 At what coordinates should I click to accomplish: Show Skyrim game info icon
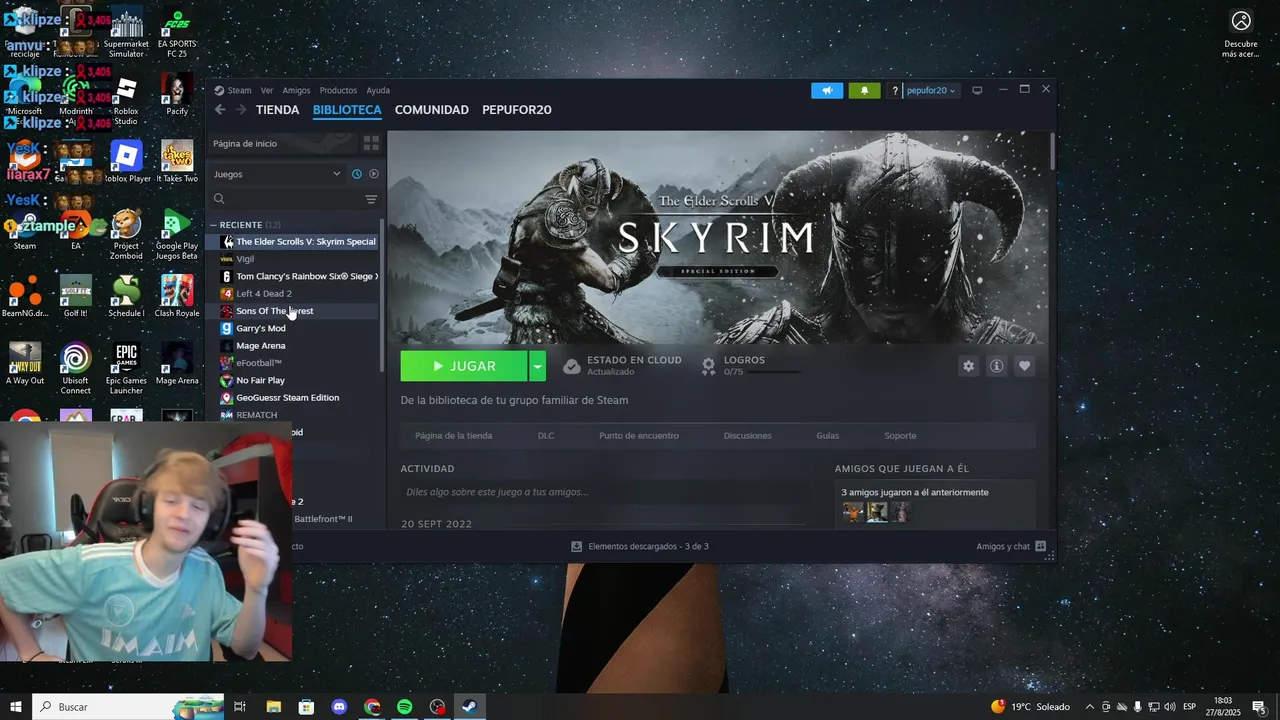pyautogui.click(x=996, y=366)
